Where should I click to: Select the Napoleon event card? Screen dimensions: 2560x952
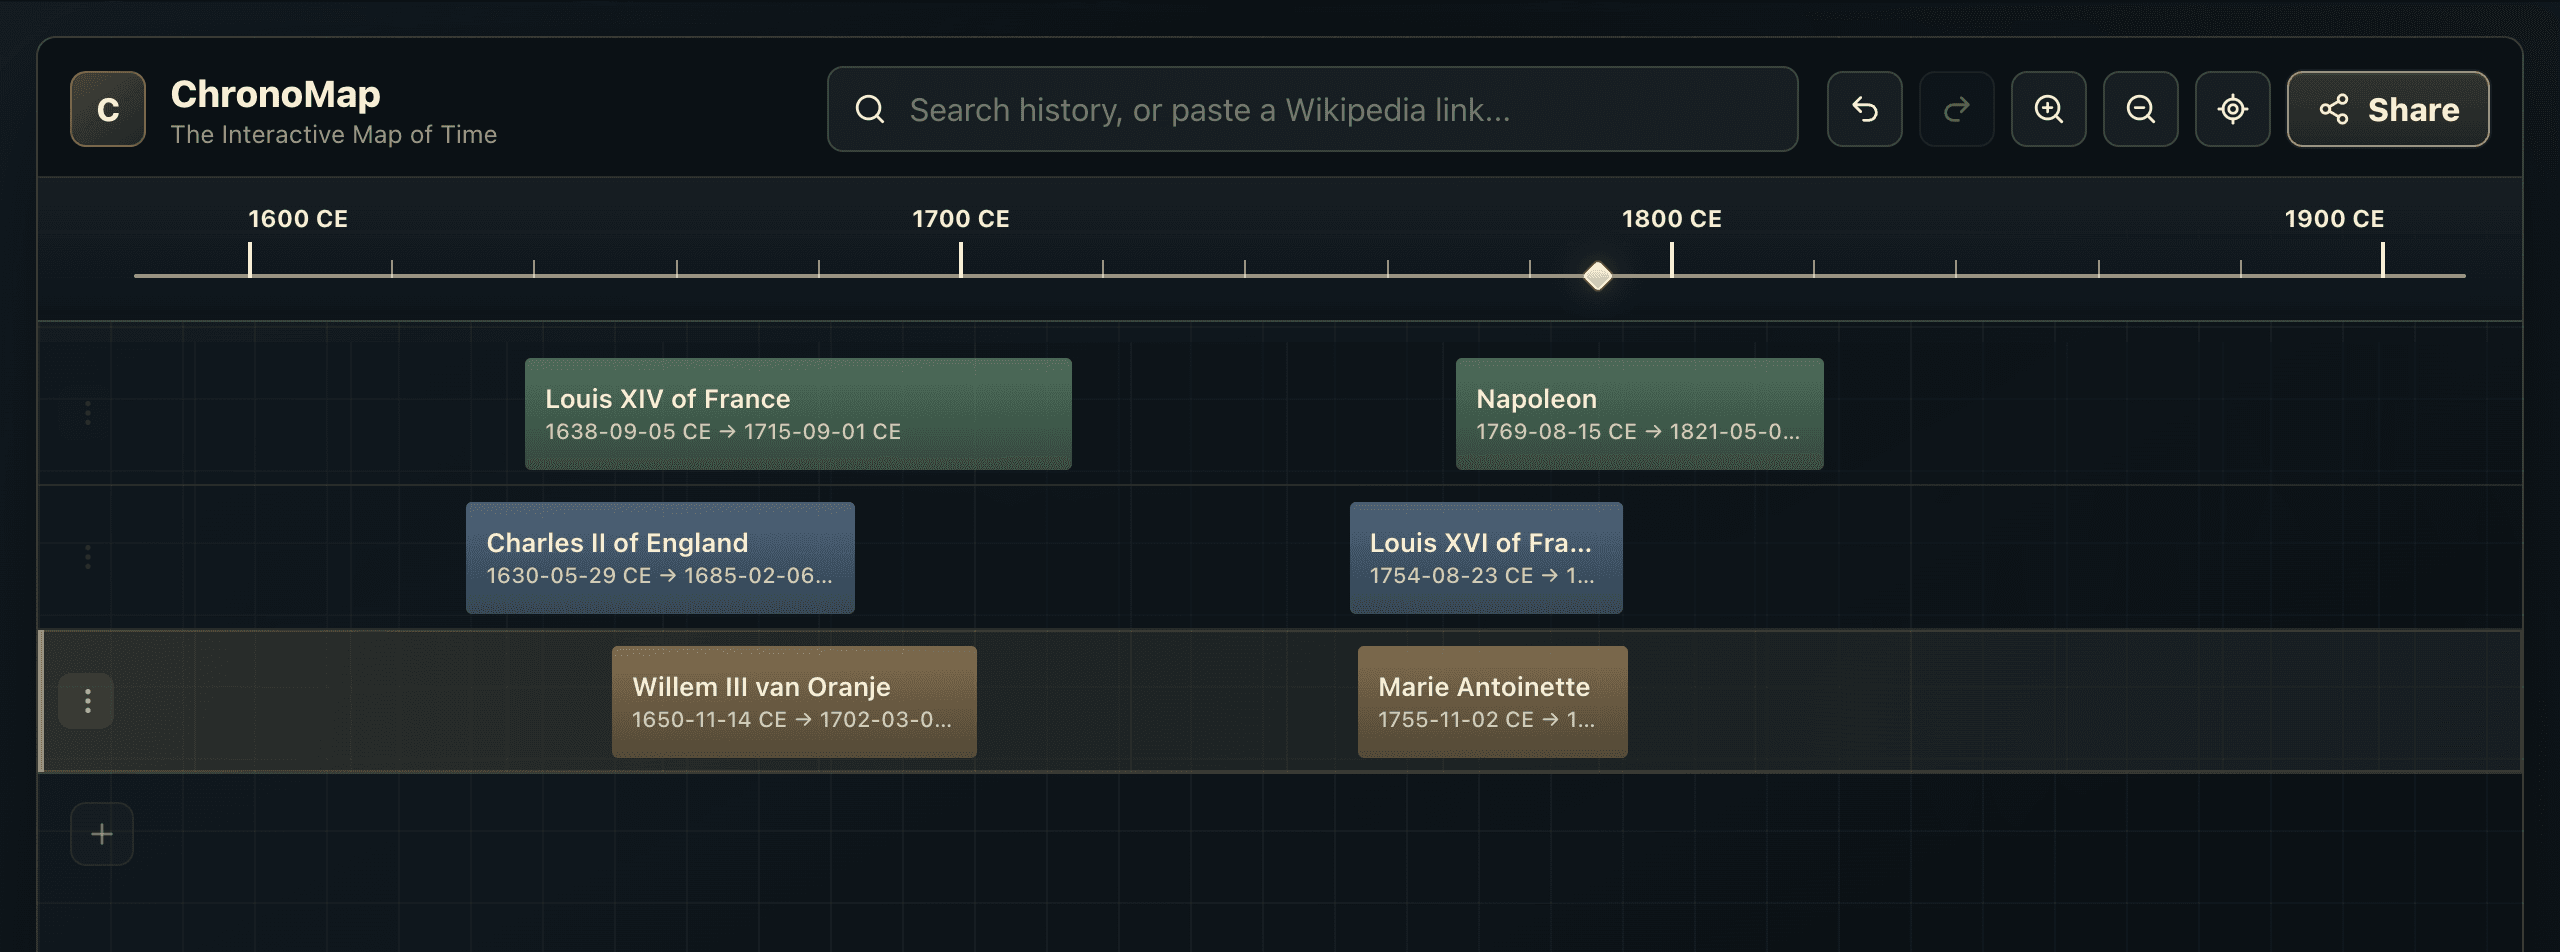1640,414
